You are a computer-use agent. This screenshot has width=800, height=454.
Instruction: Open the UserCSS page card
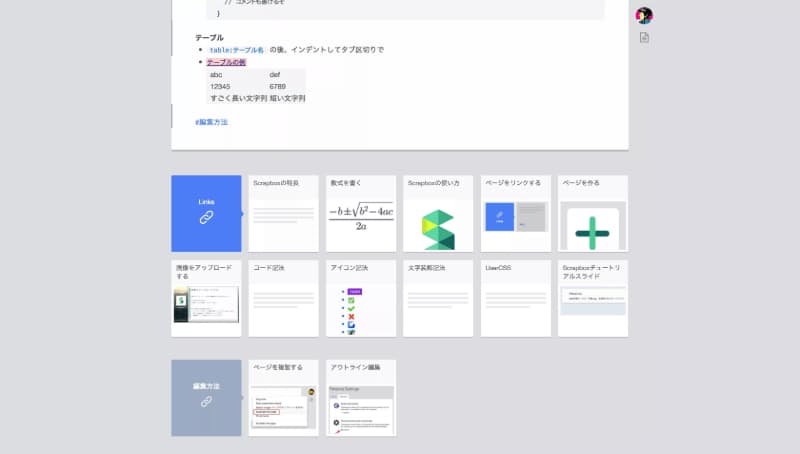point(516,298)
